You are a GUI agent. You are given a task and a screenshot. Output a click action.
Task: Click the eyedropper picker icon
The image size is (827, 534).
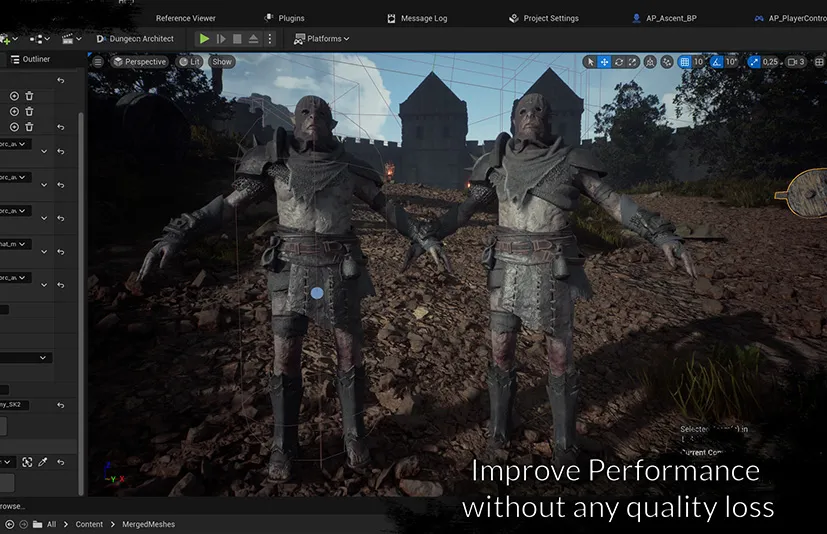pos(43,462)
